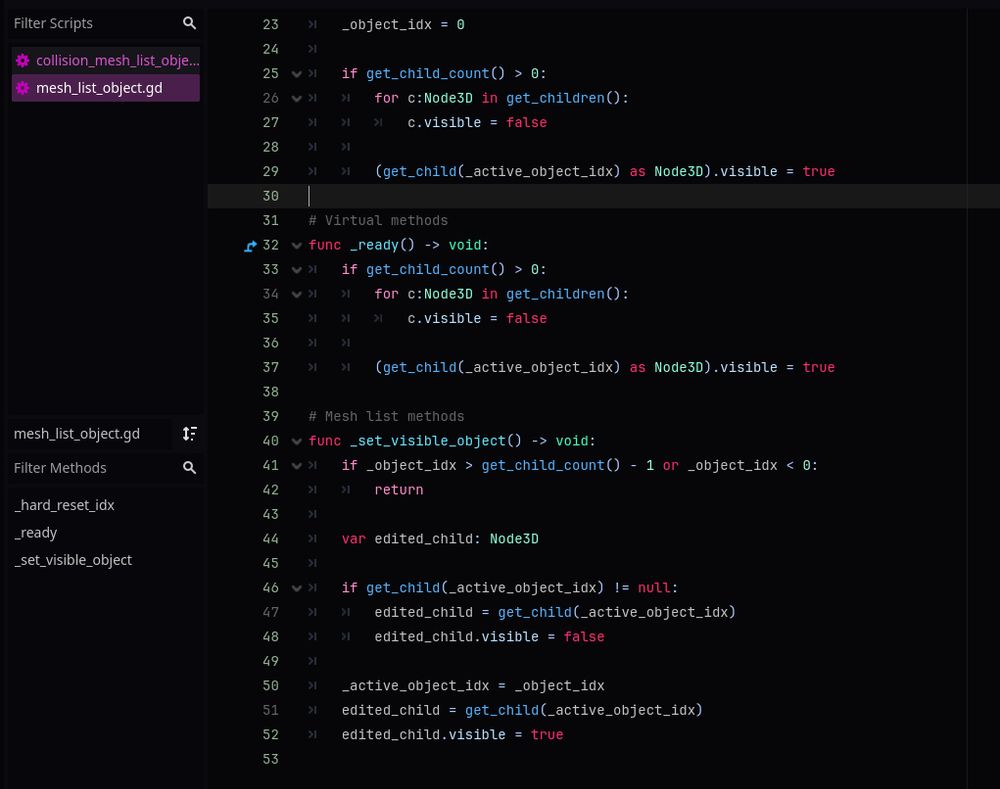Toggle alphabetical sorting of the methods list
Image resolution: width=1000 pixels, height=789 pixels.
[189, 434]
